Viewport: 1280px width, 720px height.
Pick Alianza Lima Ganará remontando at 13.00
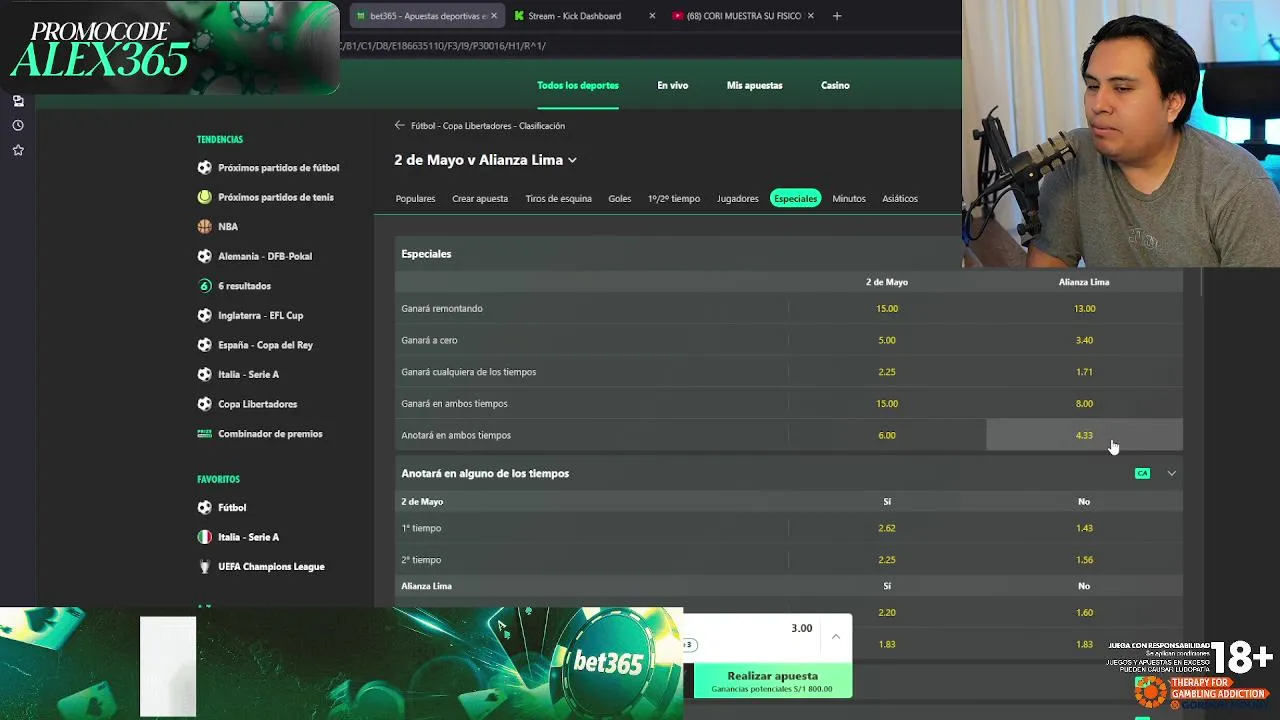click(1084, 308)
